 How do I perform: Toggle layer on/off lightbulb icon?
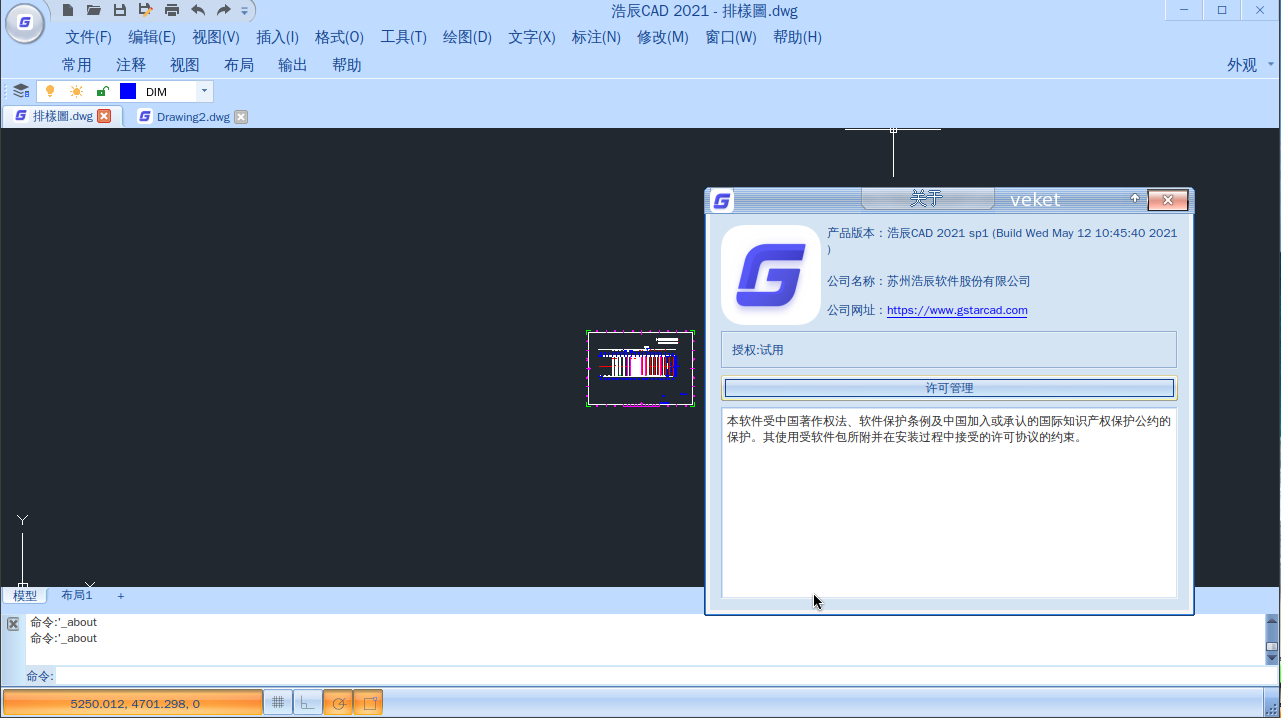(x=50, y=91)
